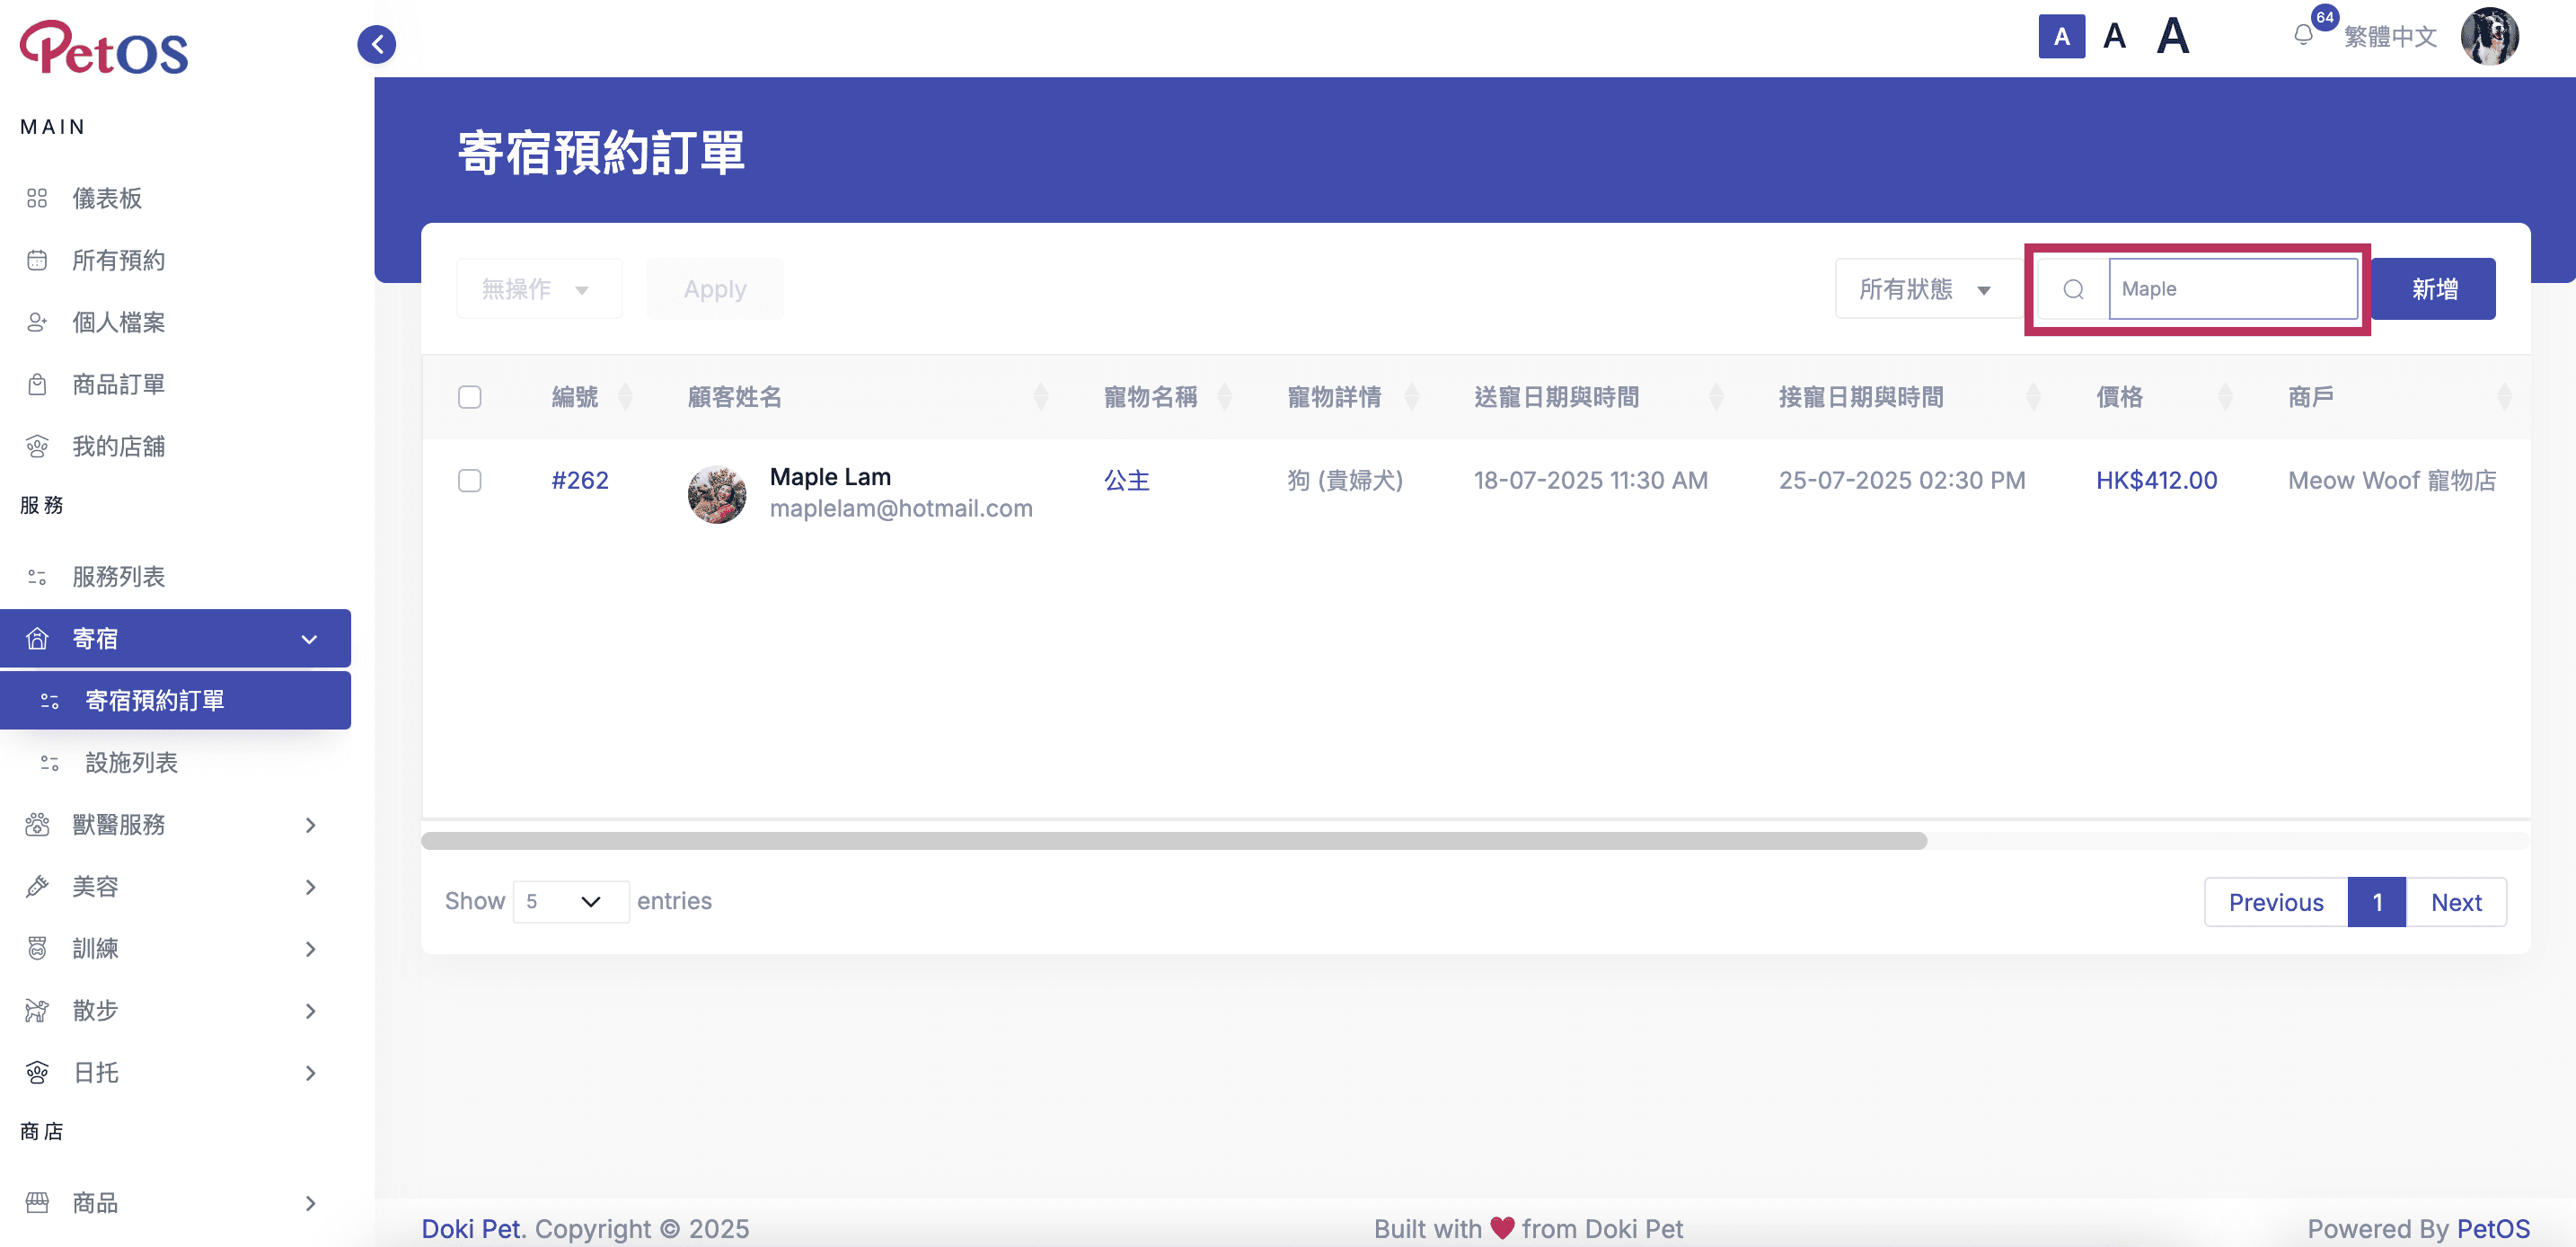Open 我的店舖 in the sidebar
This screenshot has height=1247, width=2576.
[x=118, y=446]
